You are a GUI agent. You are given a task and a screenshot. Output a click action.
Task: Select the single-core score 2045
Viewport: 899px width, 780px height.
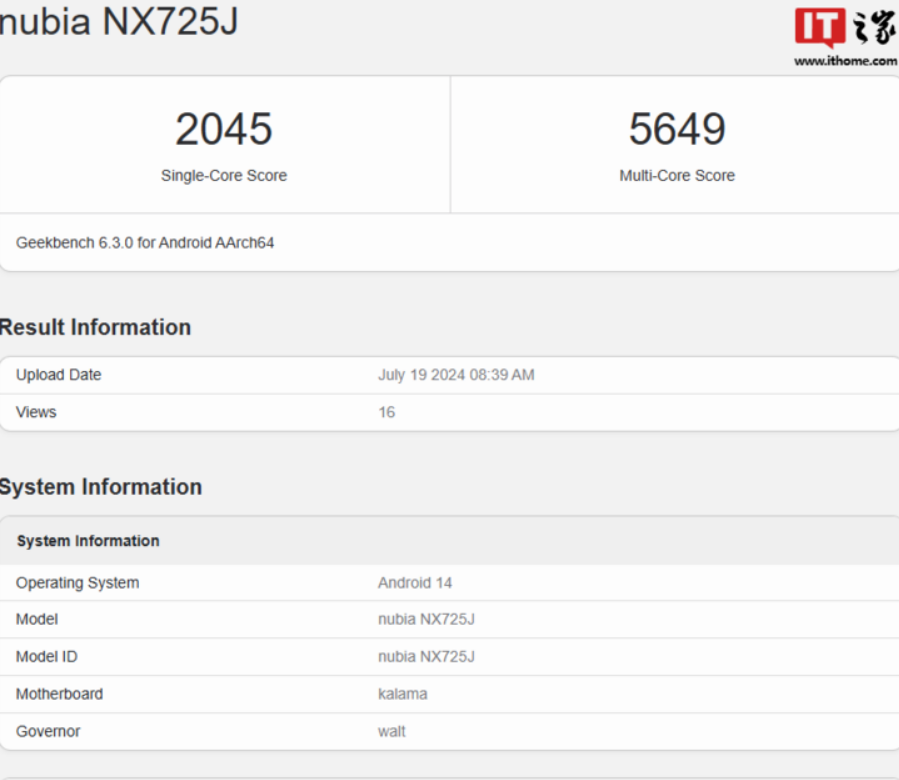click(x=224, y=129)
